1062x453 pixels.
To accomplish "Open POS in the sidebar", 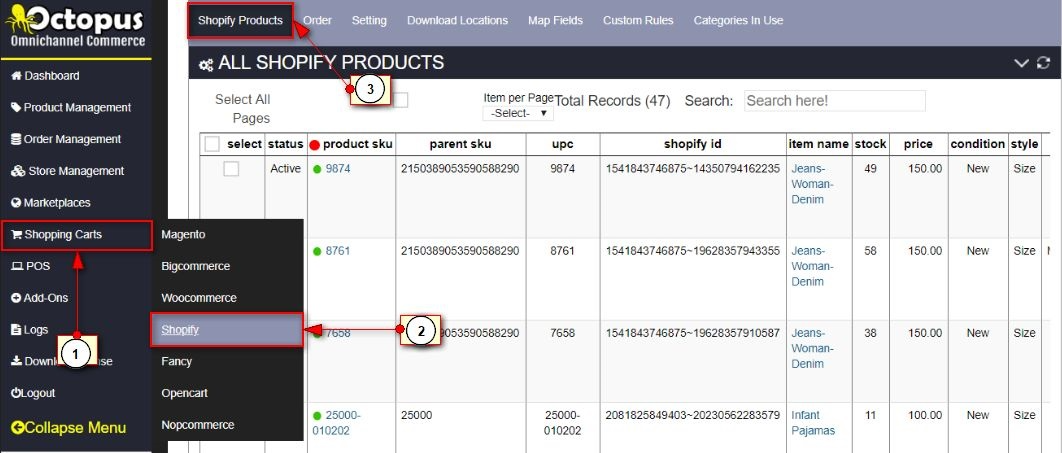I will pyautogui.click(x=30, y=266).
